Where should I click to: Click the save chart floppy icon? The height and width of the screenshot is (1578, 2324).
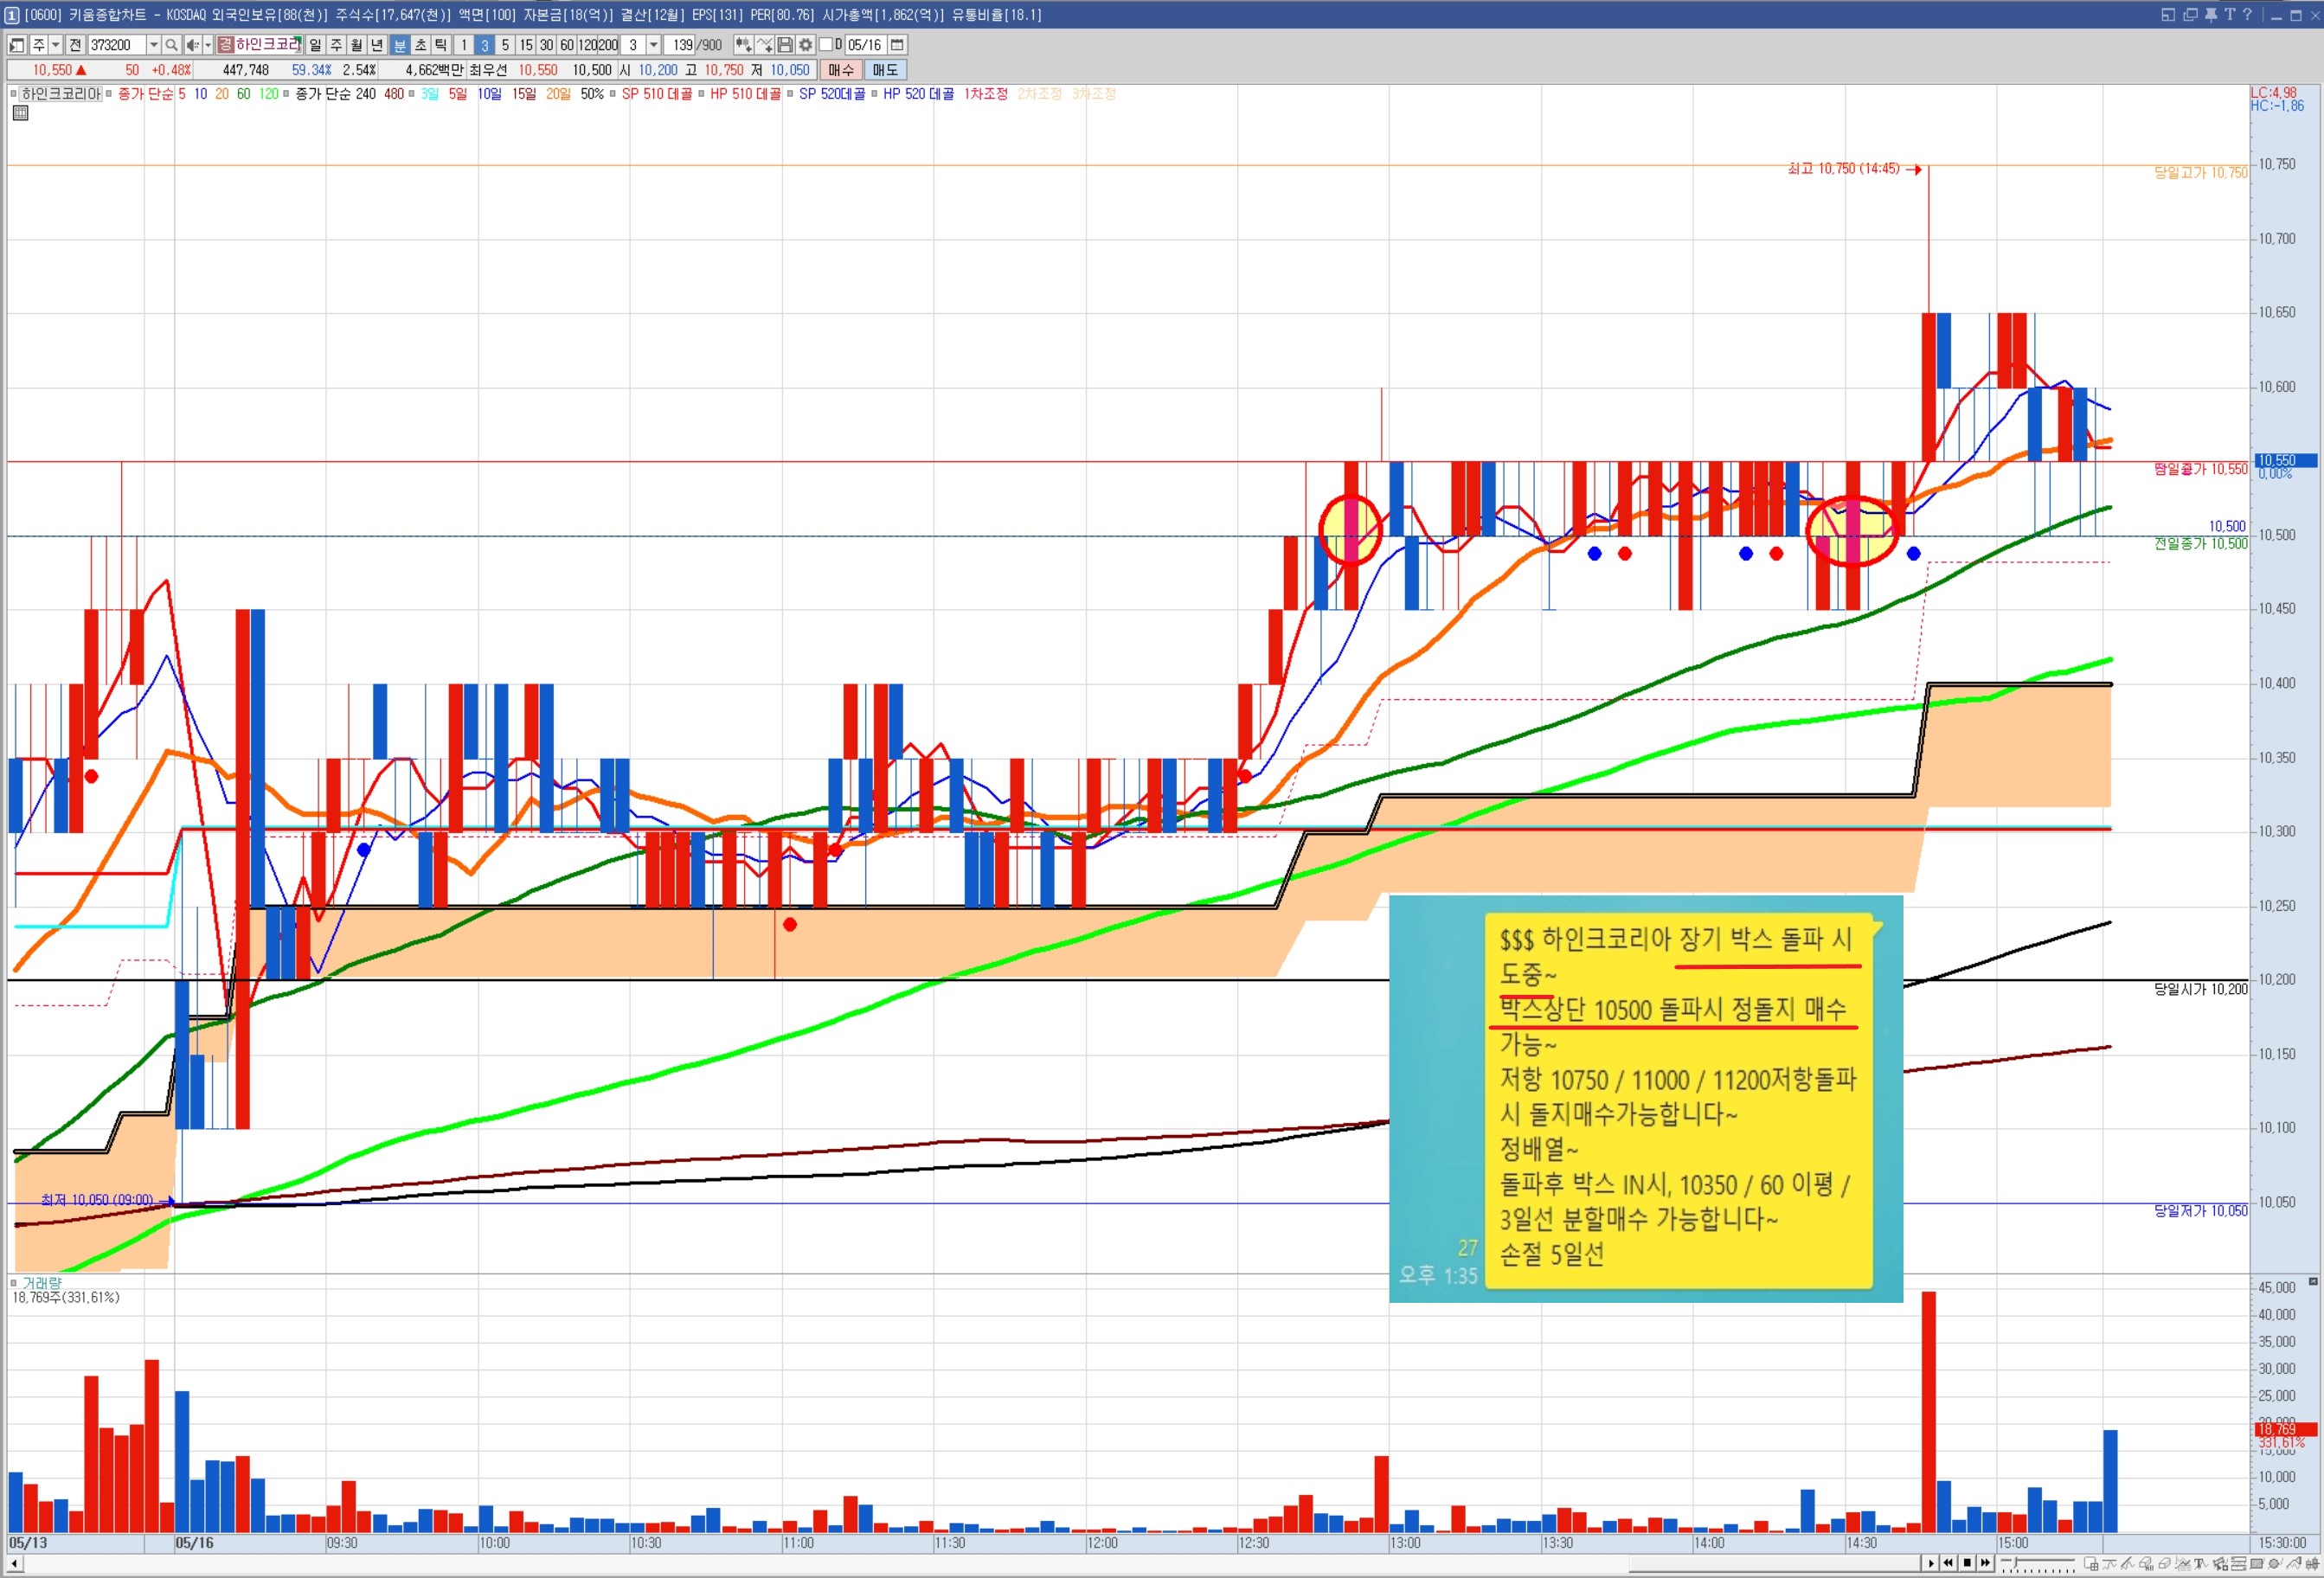785,45
